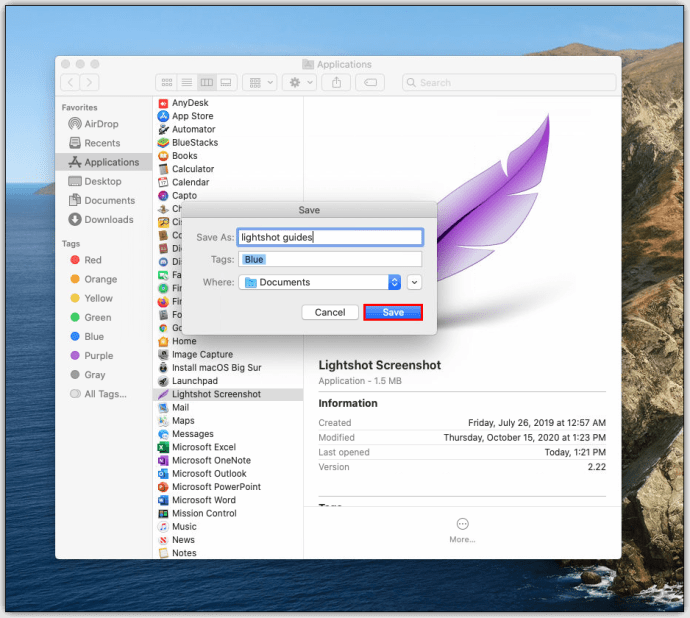Click the Save As filename field
The height and width of the screenshot is (618, 690).
[330, 237]
